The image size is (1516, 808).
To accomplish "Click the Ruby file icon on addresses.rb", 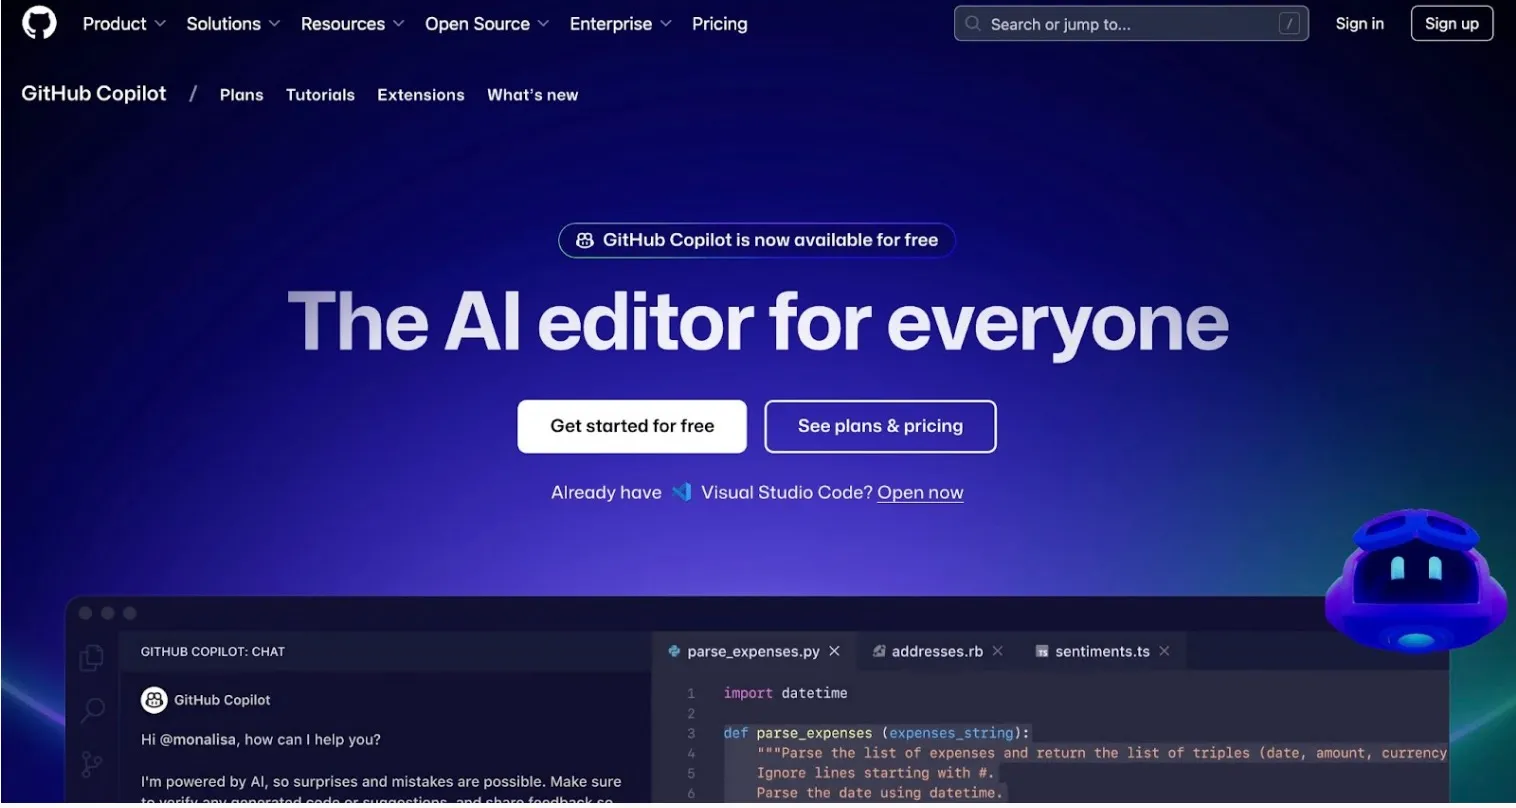I will click(x=879, y=651).
